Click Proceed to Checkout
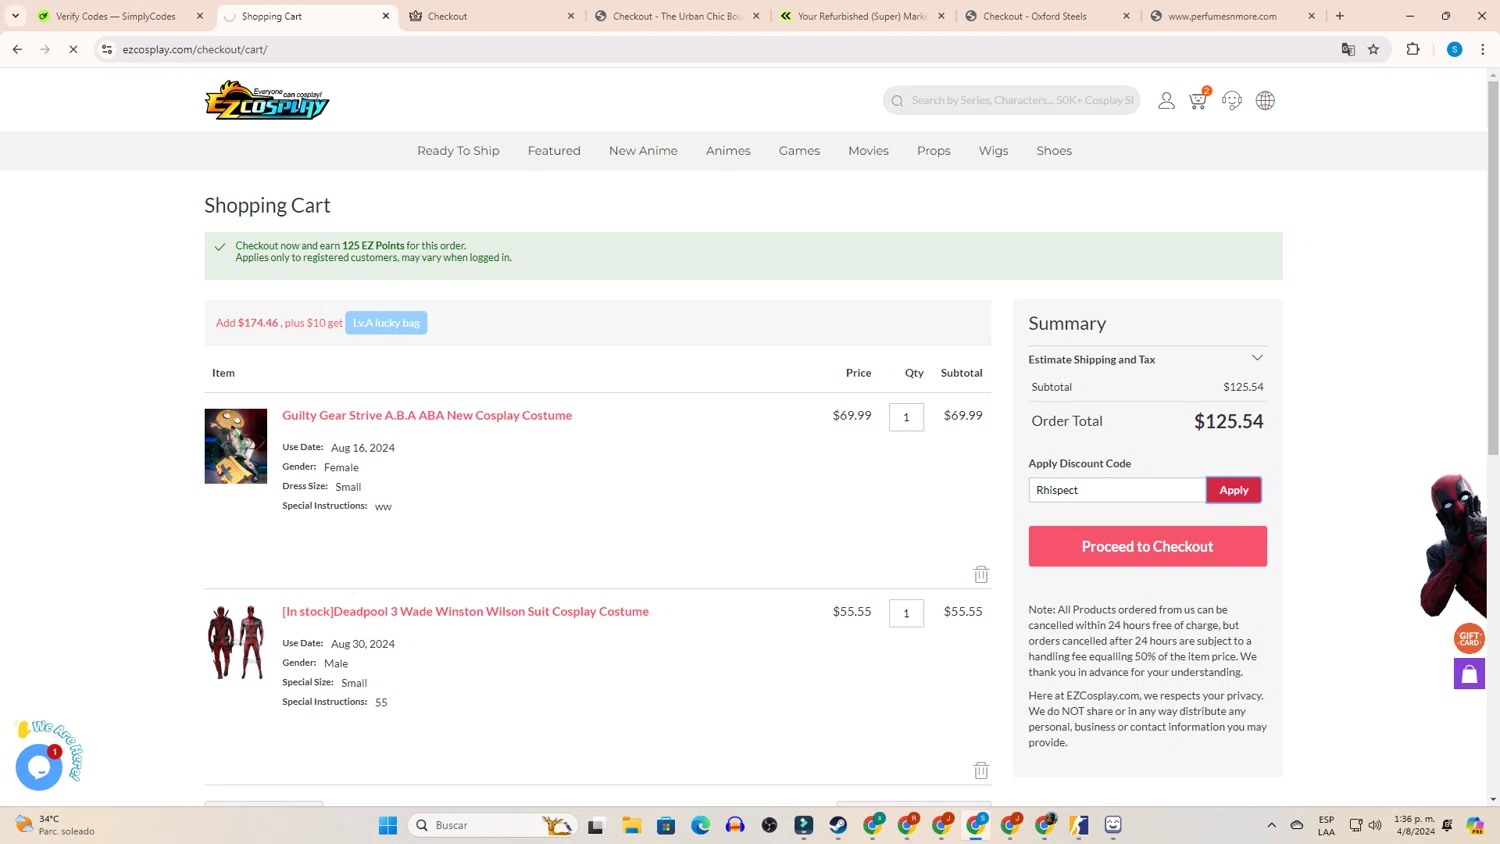 pyautogui.click(x=1147, y=546)
